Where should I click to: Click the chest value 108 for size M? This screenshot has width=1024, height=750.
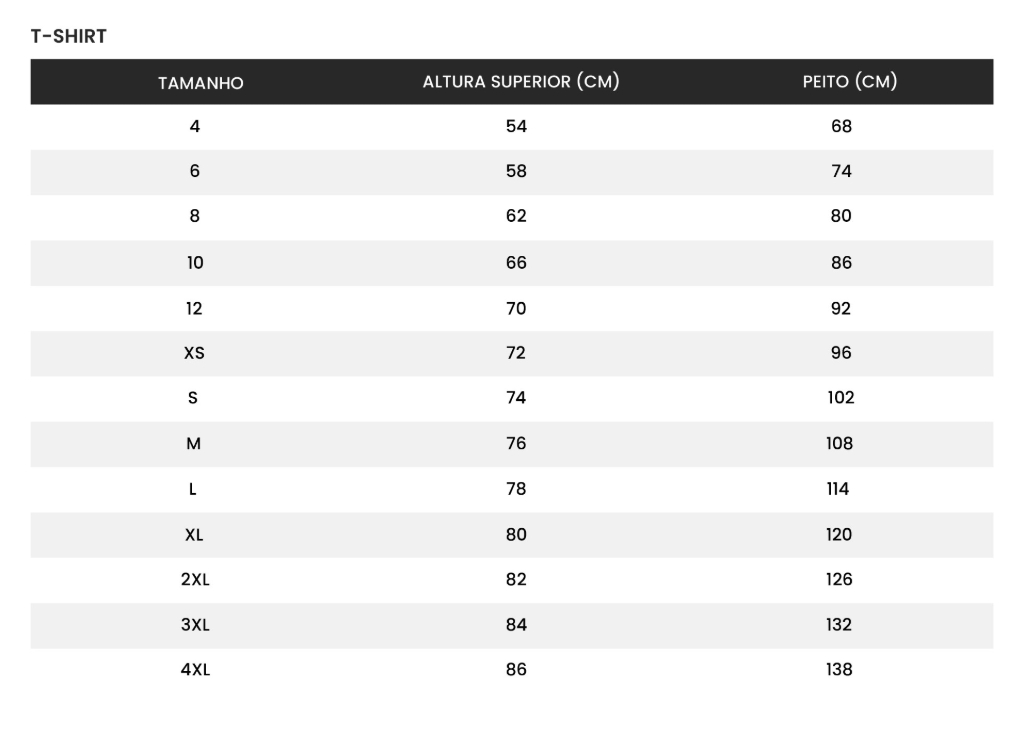840,444
